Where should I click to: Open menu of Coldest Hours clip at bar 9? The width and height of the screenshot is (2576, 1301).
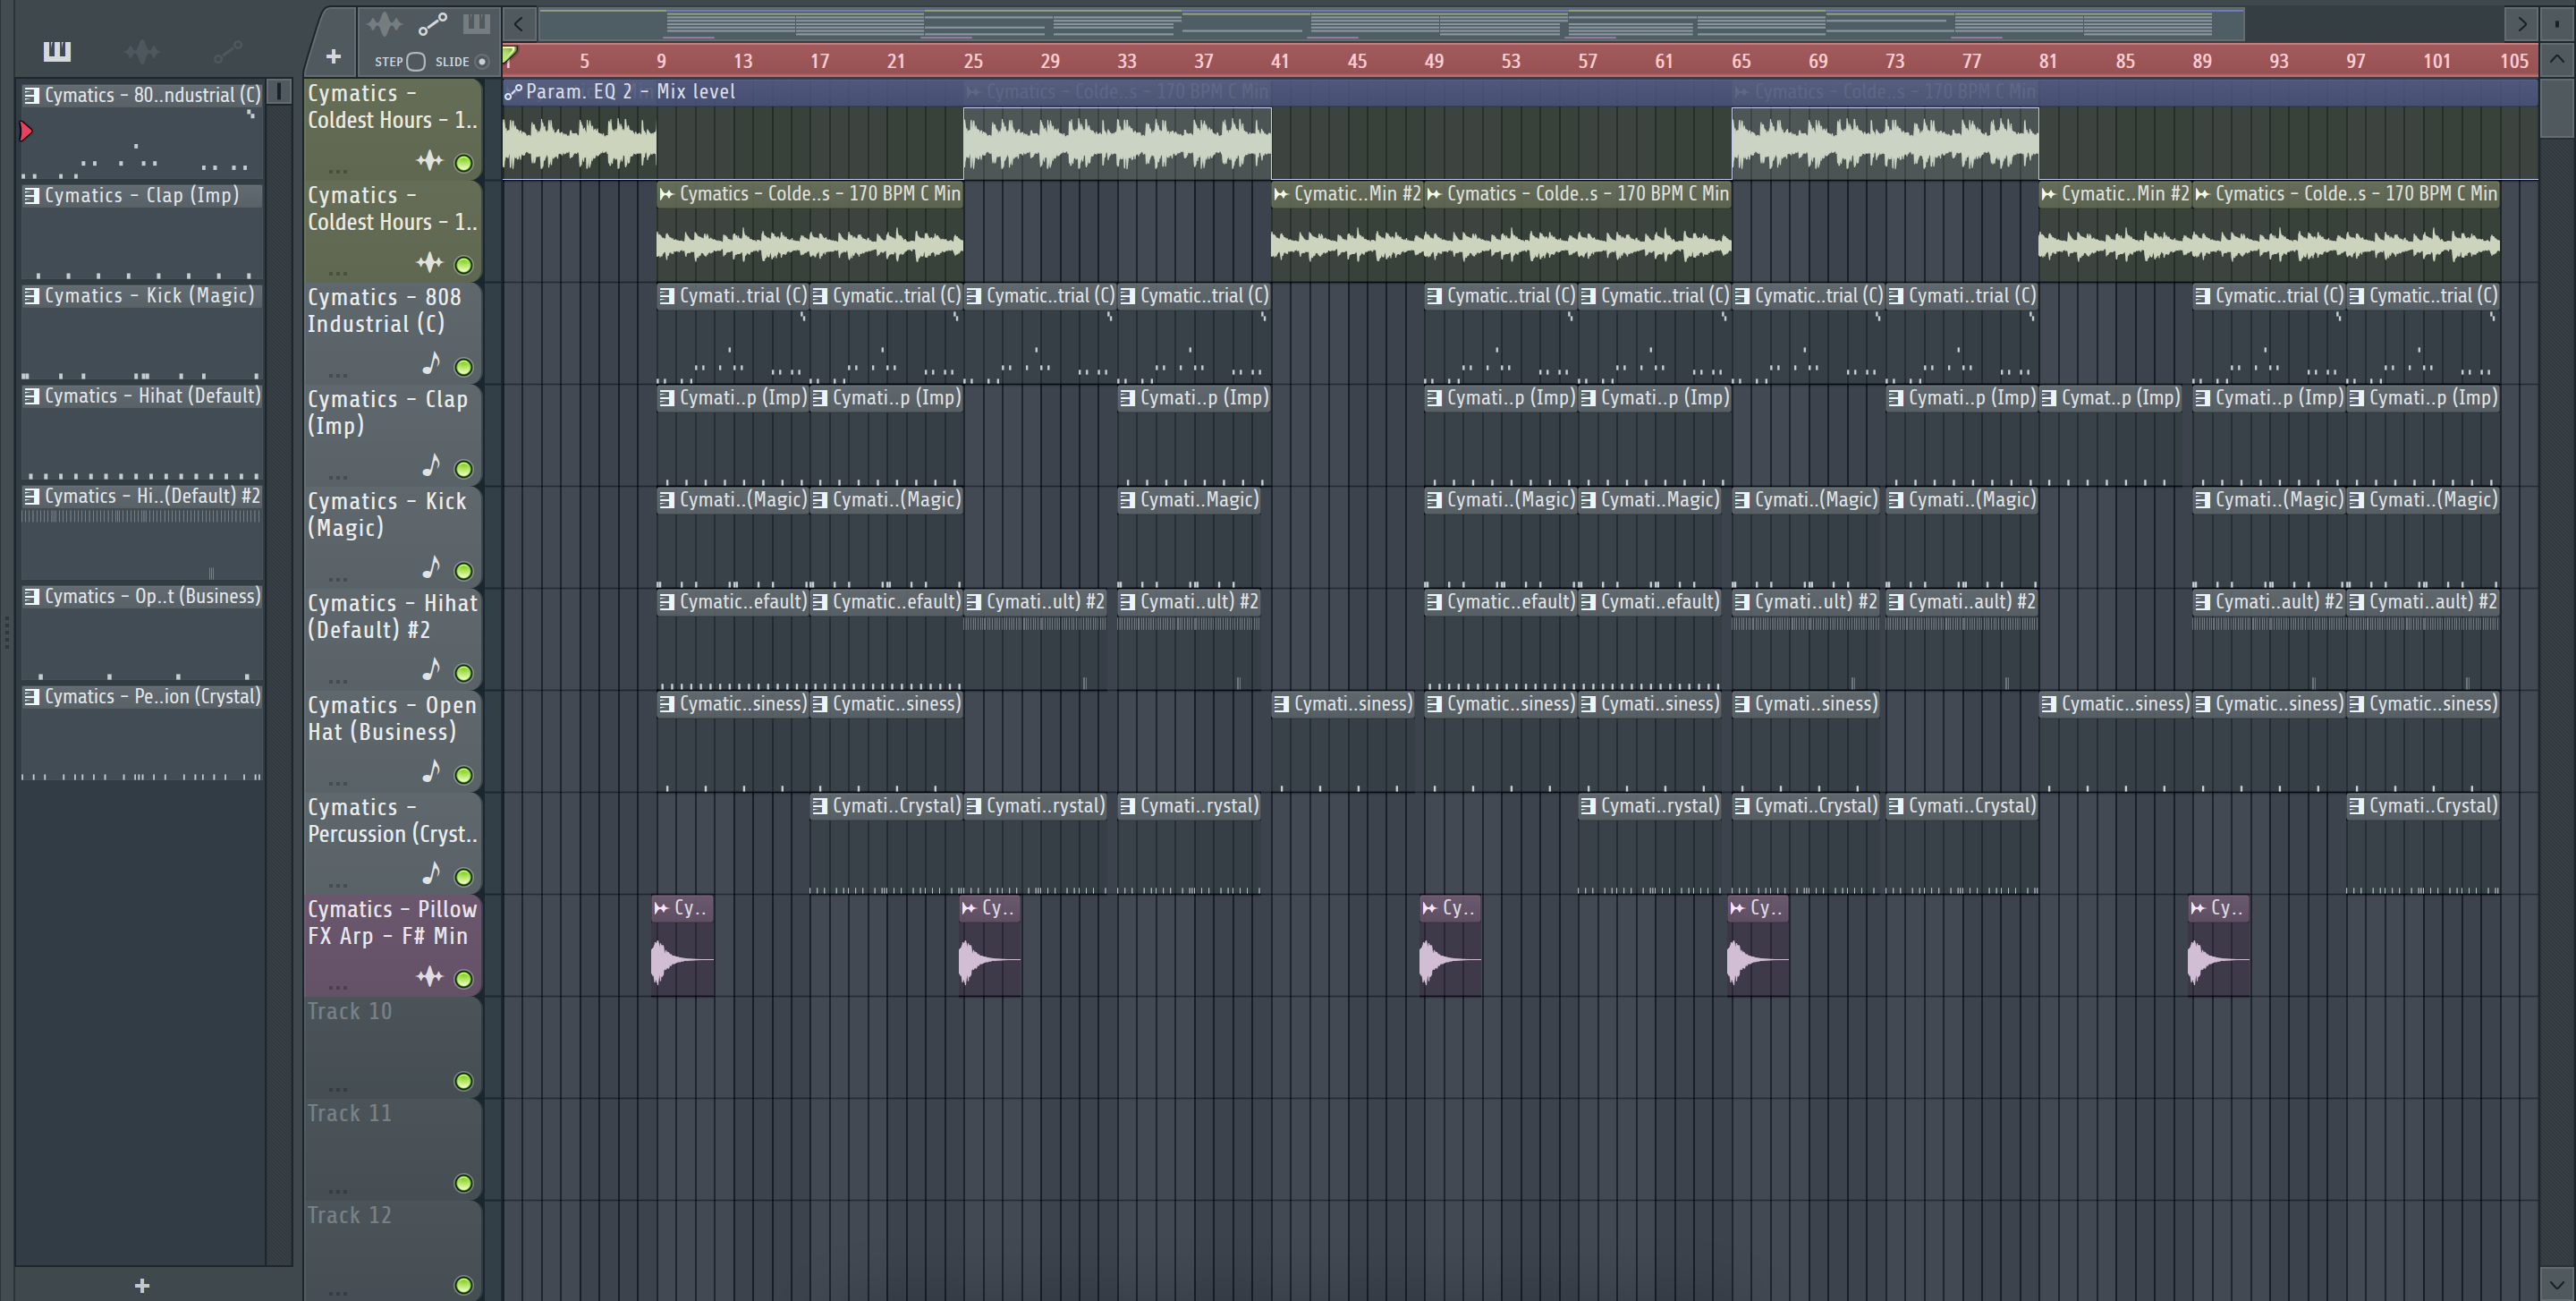coord(667,194)
